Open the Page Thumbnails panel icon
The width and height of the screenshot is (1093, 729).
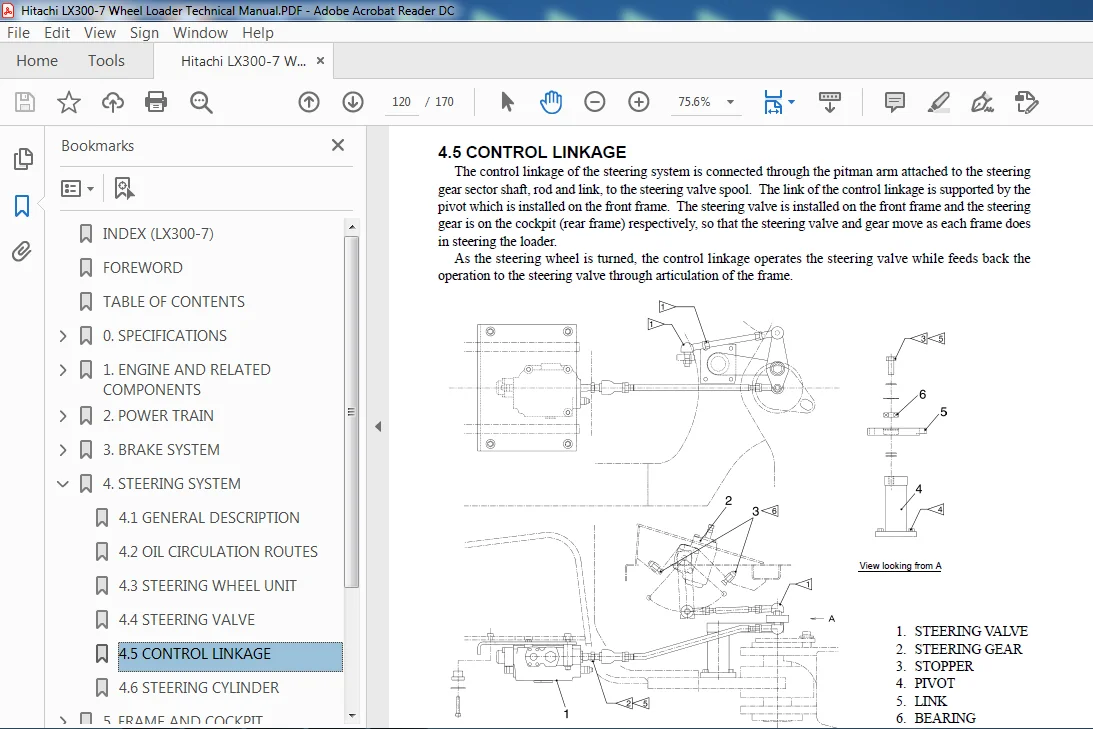click(x=22, y=159)
